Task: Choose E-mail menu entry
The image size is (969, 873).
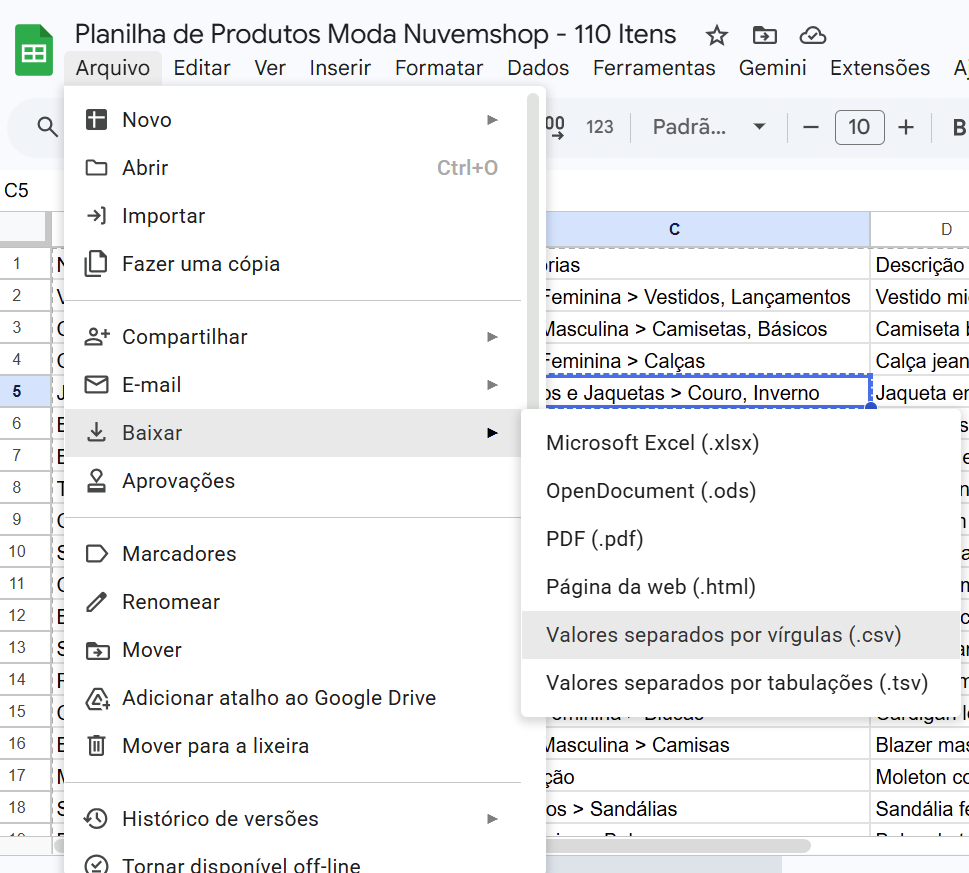Action: pyautogui.click(x=293, y=386)
